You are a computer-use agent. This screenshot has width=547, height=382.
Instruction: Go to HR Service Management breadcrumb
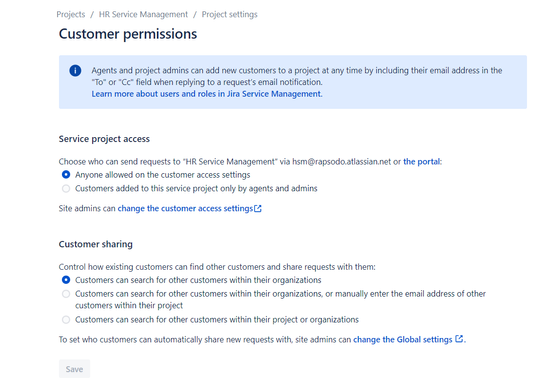(x=143, y=14)
